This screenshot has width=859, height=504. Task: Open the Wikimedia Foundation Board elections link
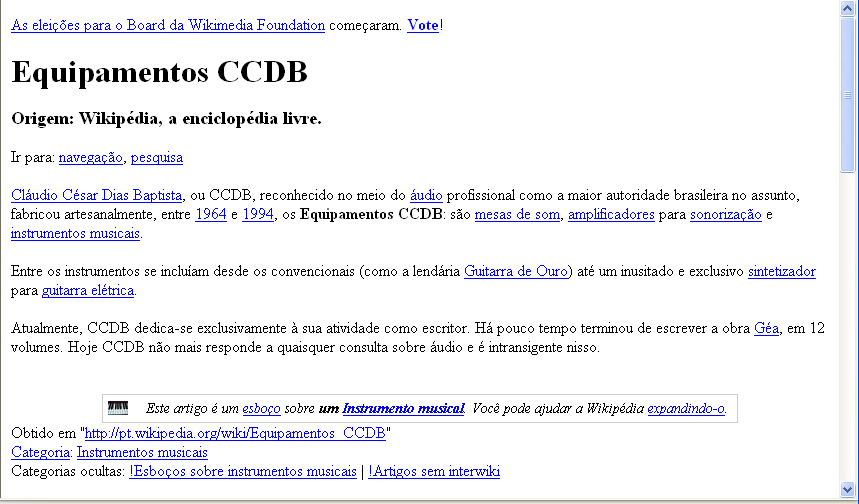click(167, 25)
